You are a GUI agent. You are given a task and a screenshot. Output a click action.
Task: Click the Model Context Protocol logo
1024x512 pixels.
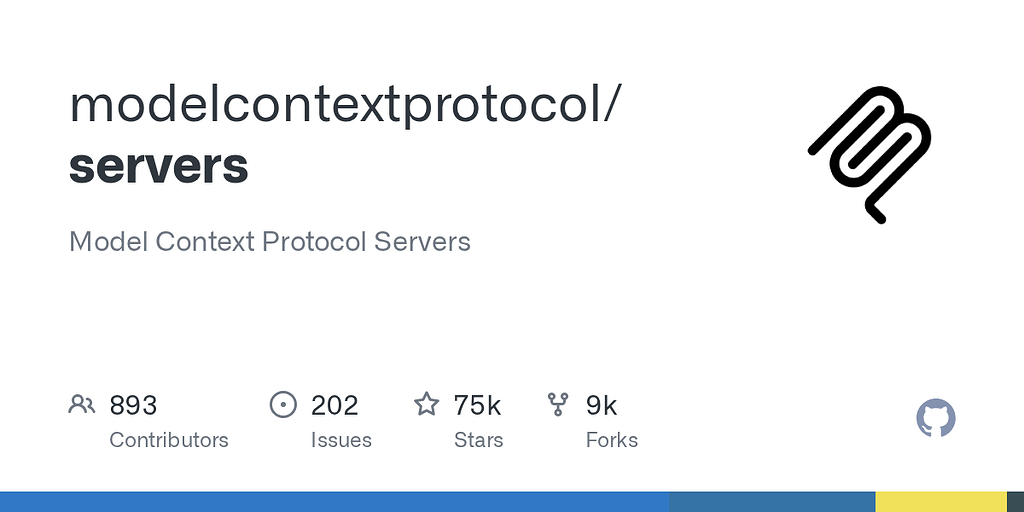pyautogui.click(x=870, y=155)
